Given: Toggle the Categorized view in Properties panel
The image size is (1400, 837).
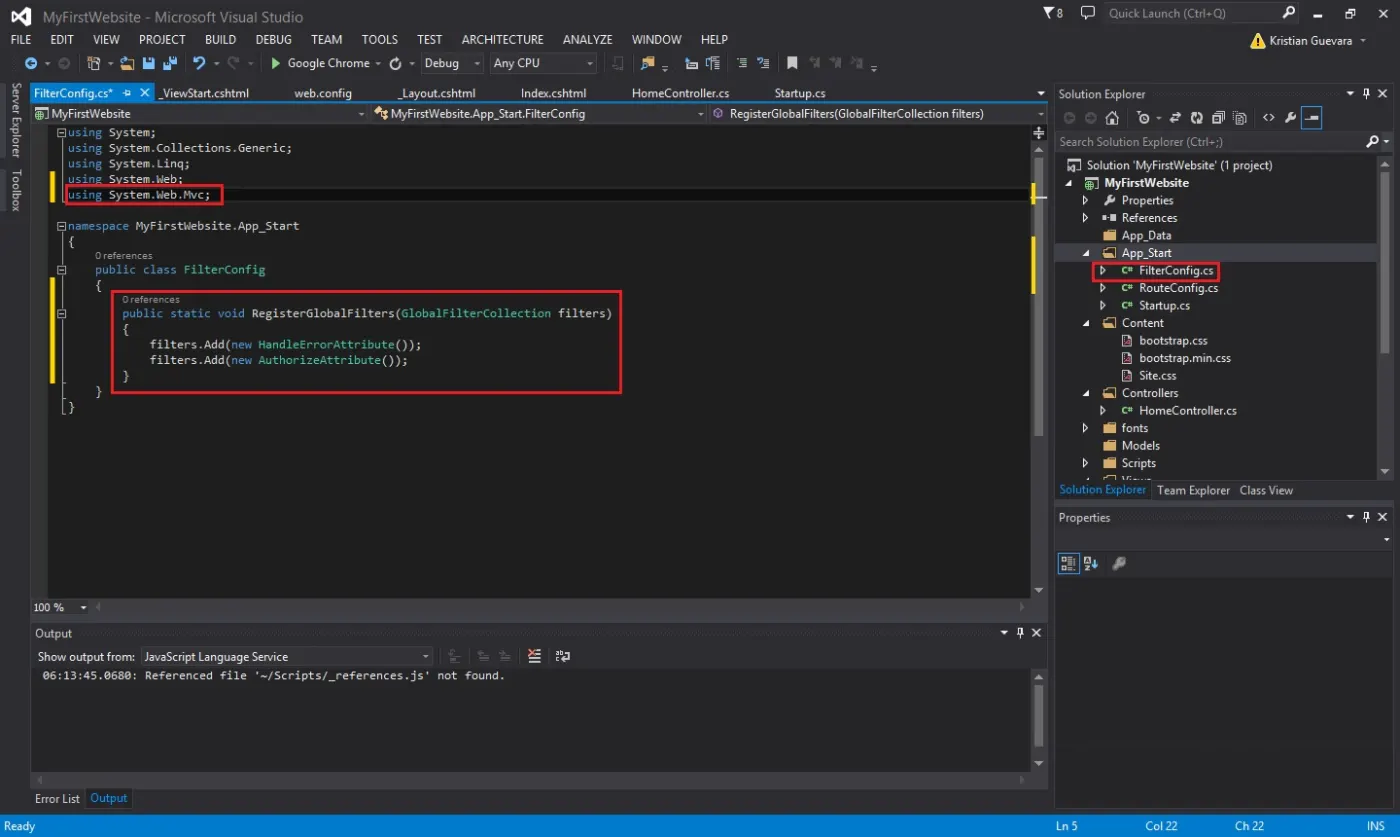Looking at the screenshot, I should 1067,563.
